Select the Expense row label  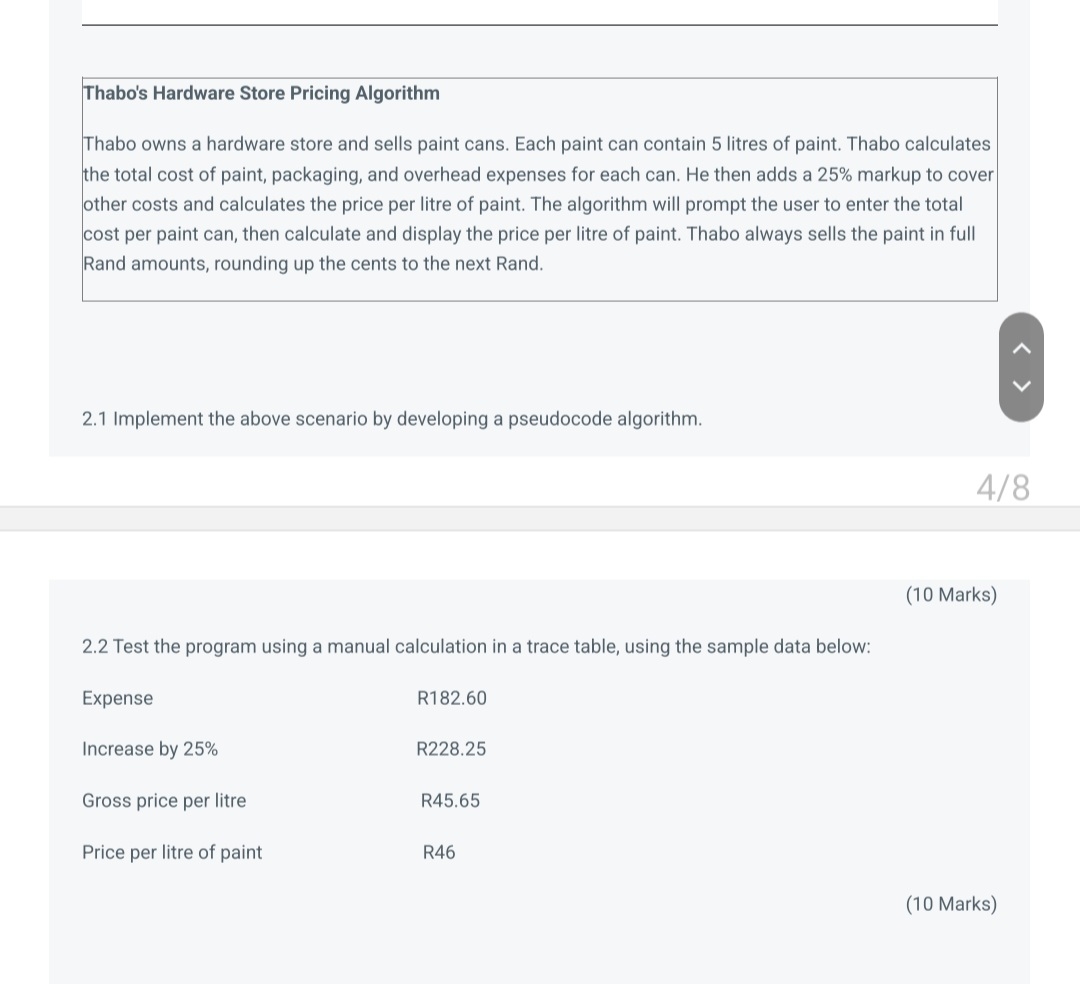click(x=117, y=697)
